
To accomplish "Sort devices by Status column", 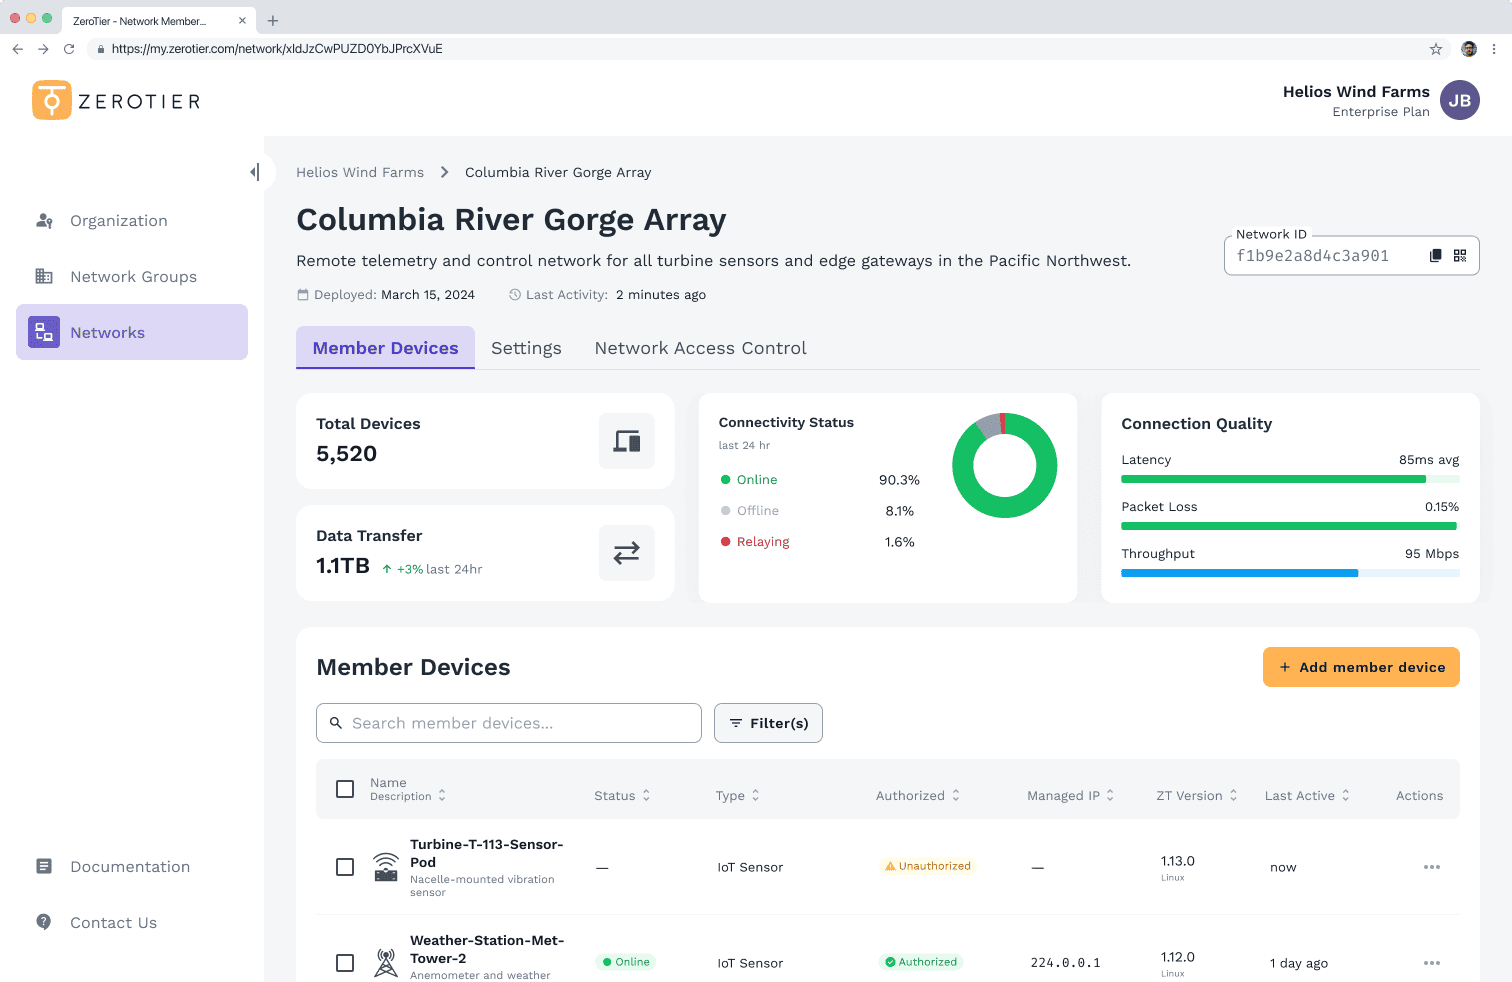I will click(x=622, y=796).
